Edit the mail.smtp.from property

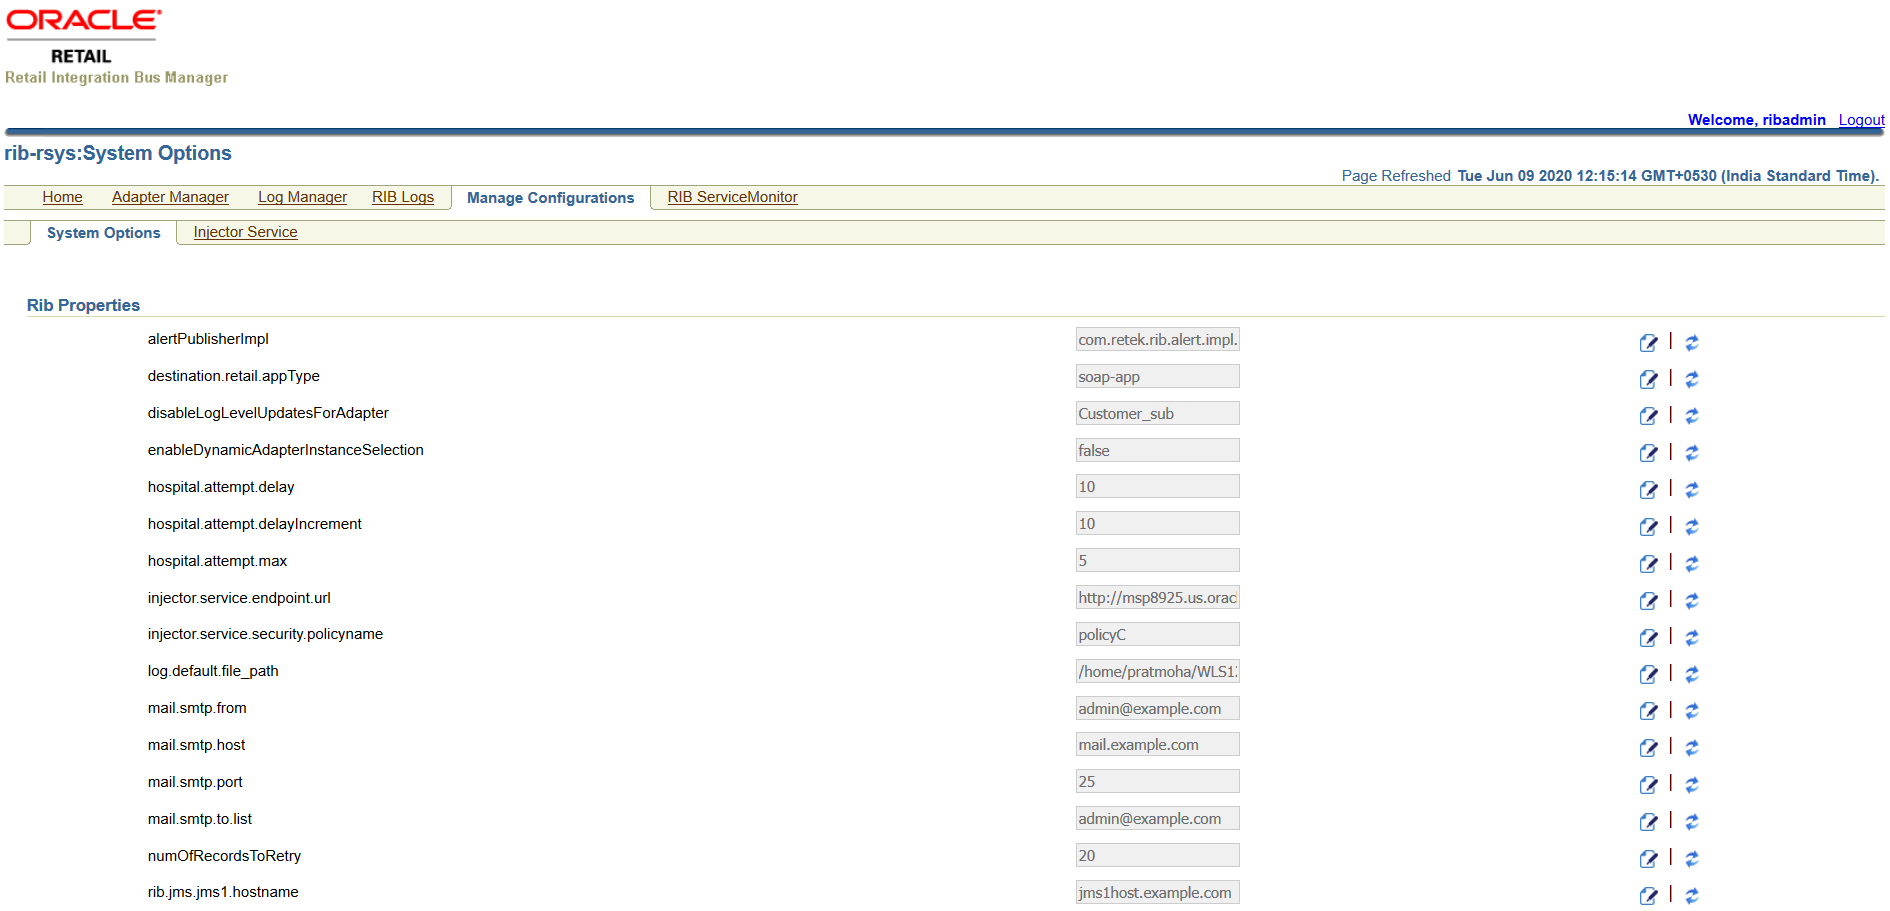(x=1648, y=711)
